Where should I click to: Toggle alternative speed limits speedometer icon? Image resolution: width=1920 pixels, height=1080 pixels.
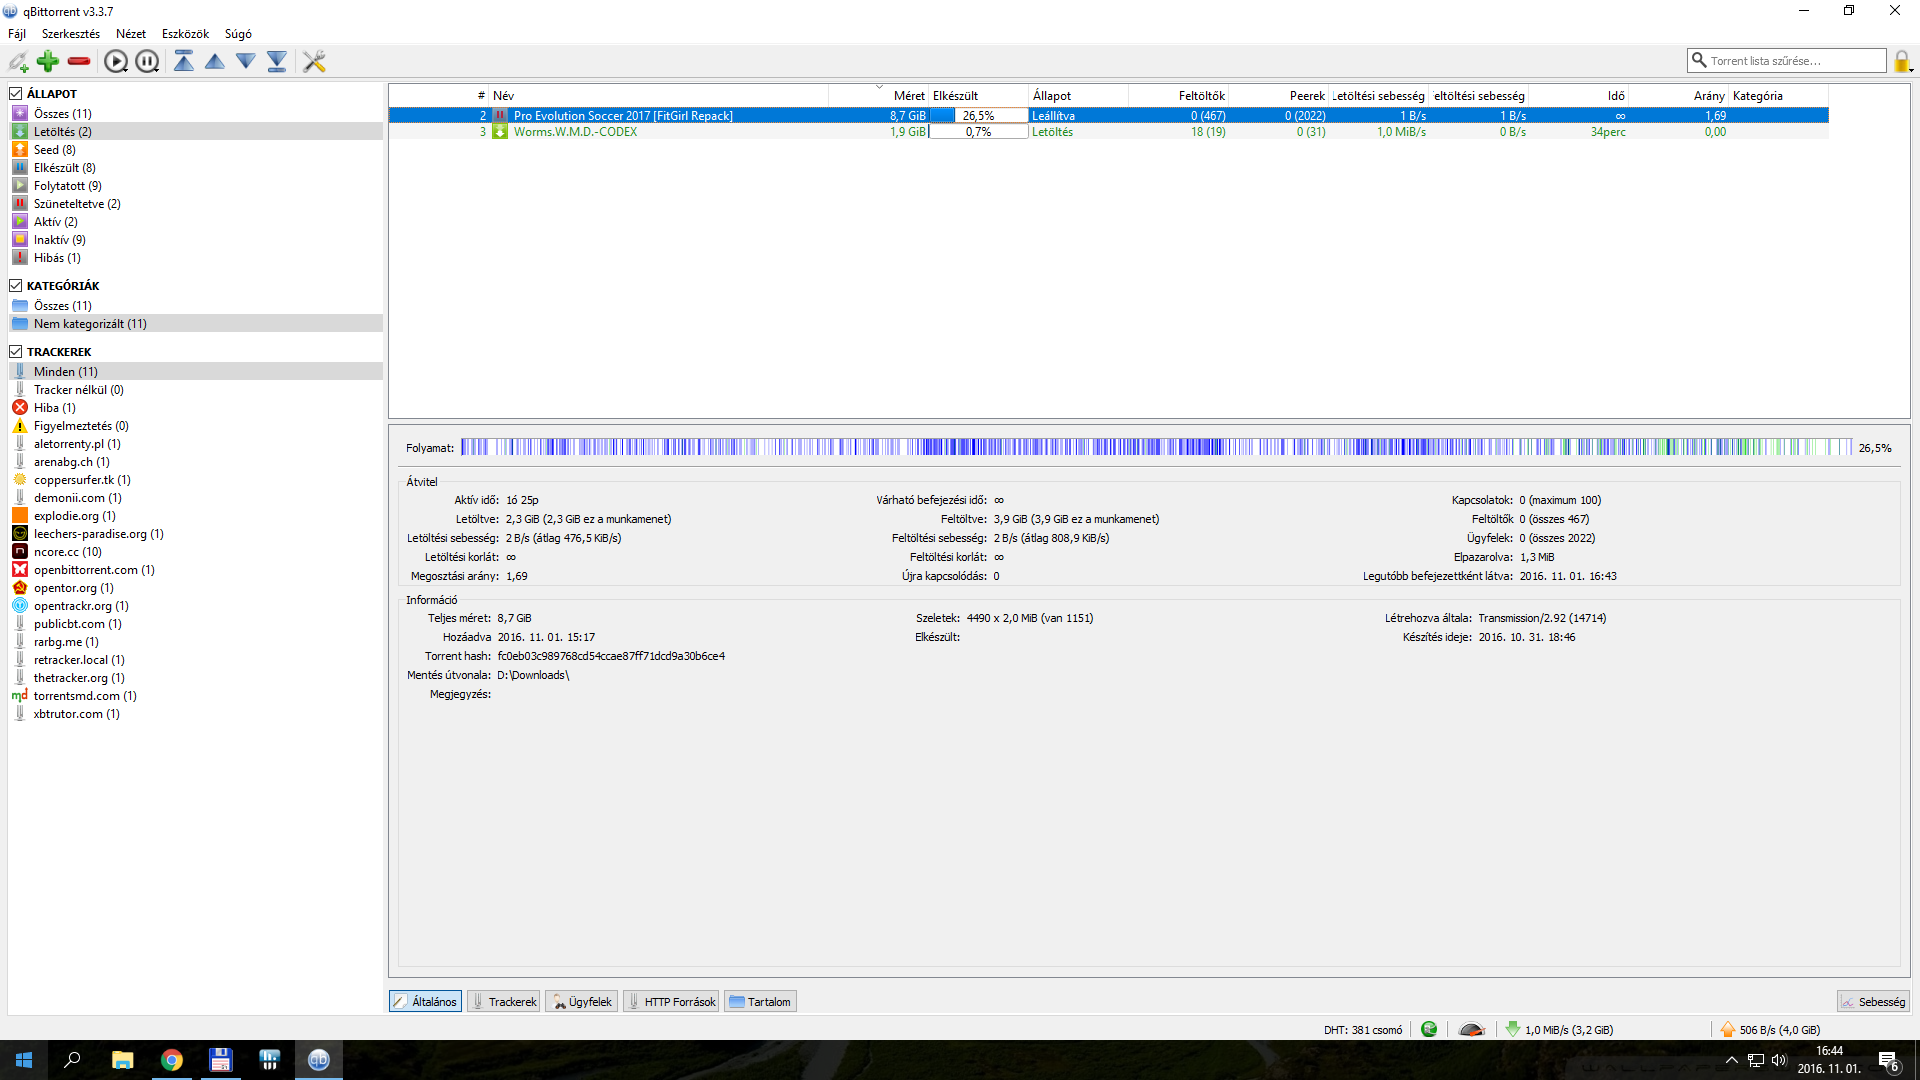[x=1471, y=1029]
